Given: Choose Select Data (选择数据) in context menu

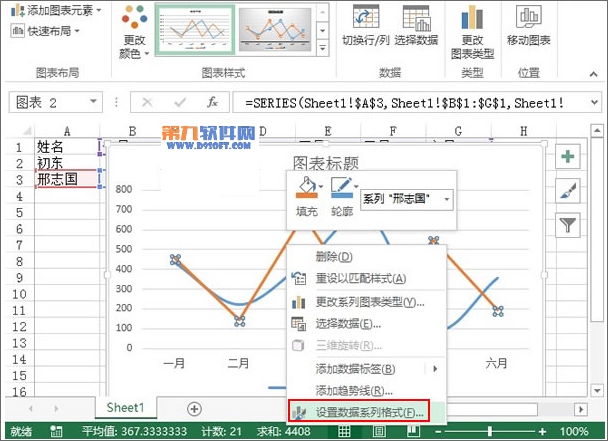Looking at the screenshot, I should pyautogui.click(x=367, y=323).
